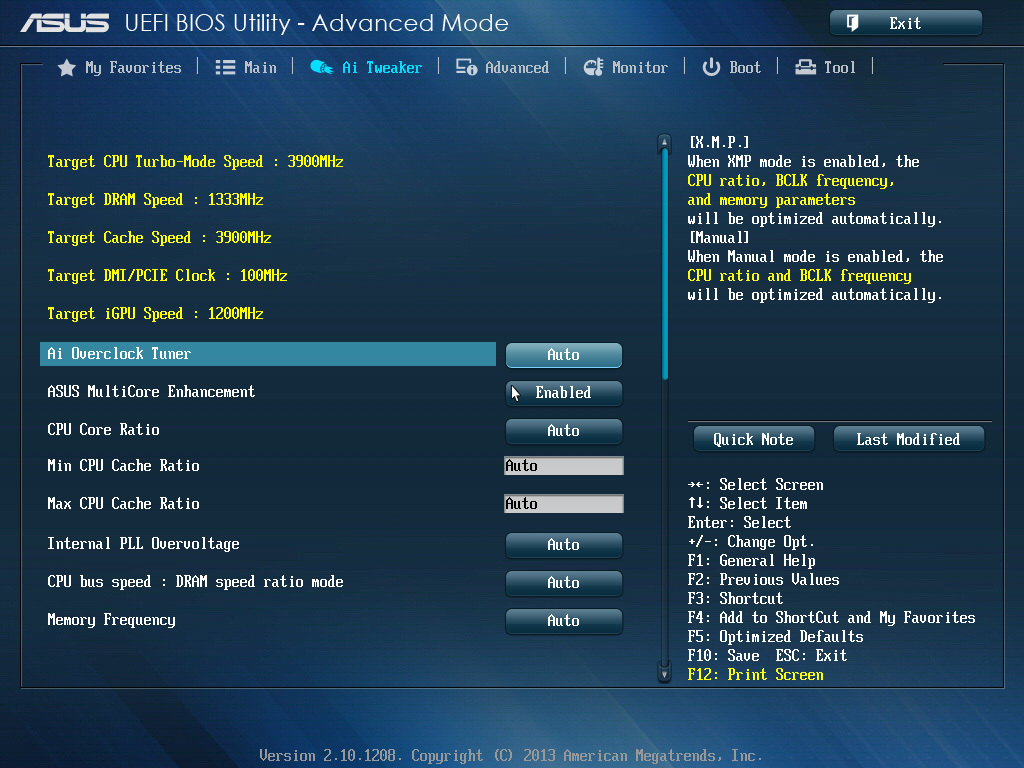The width and height of the screenshot is (1024, 768).
Task: Switch to the Main tab
Action: 260,68
